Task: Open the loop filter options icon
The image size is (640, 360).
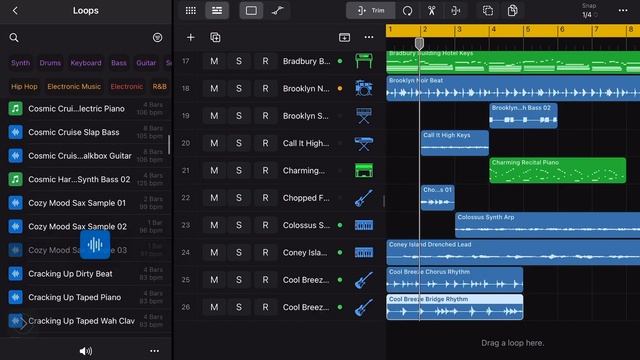Action: coord(157,38)
